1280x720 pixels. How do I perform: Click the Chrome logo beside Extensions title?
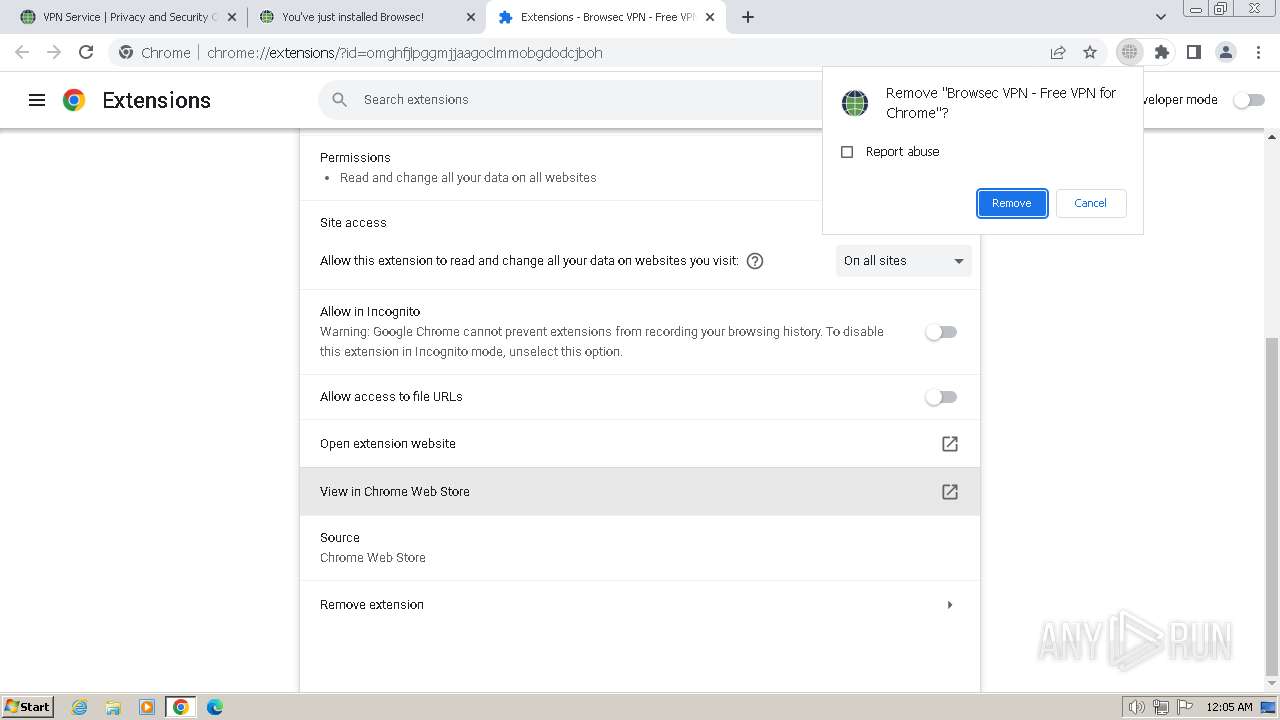coord(74,100)
